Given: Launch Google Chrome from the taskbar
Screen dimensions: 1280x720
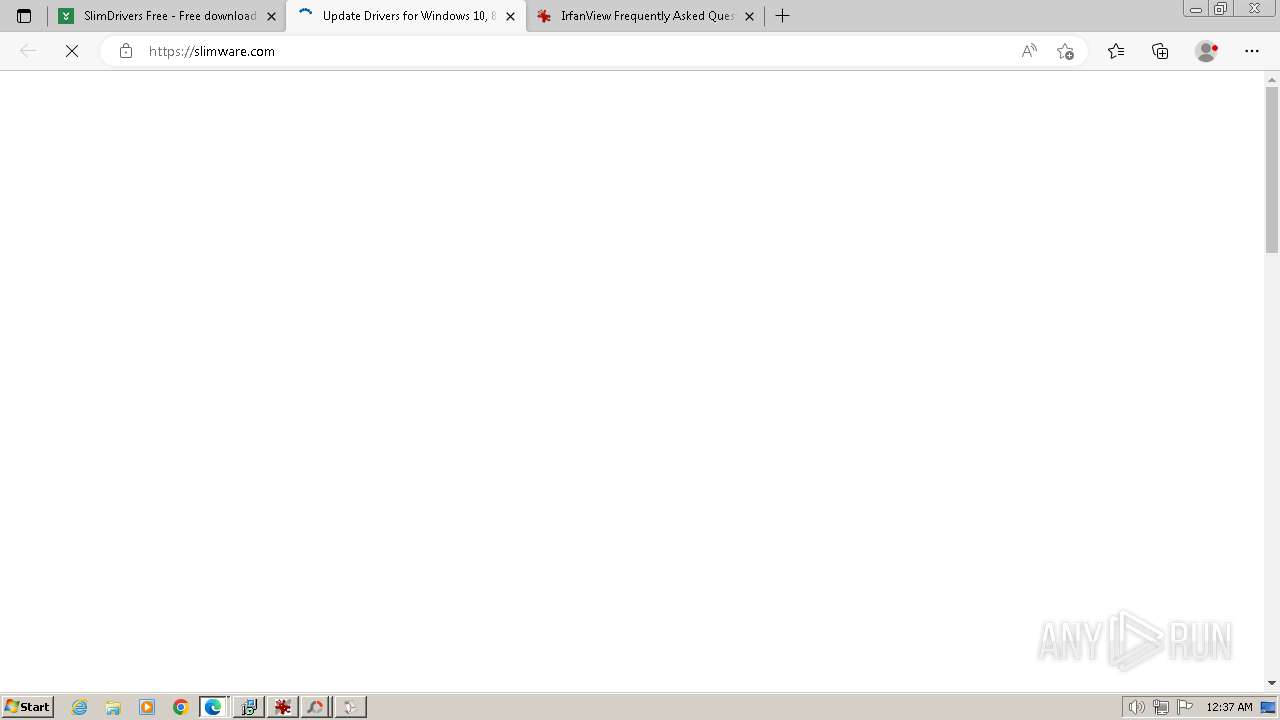Looking at the screenshot, I should (181, 707).
